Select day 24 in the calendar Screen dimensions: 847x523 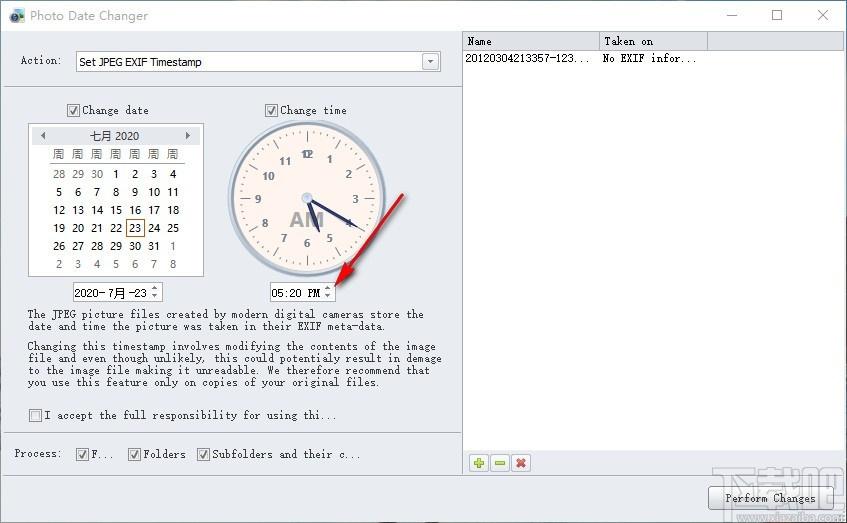154,228
